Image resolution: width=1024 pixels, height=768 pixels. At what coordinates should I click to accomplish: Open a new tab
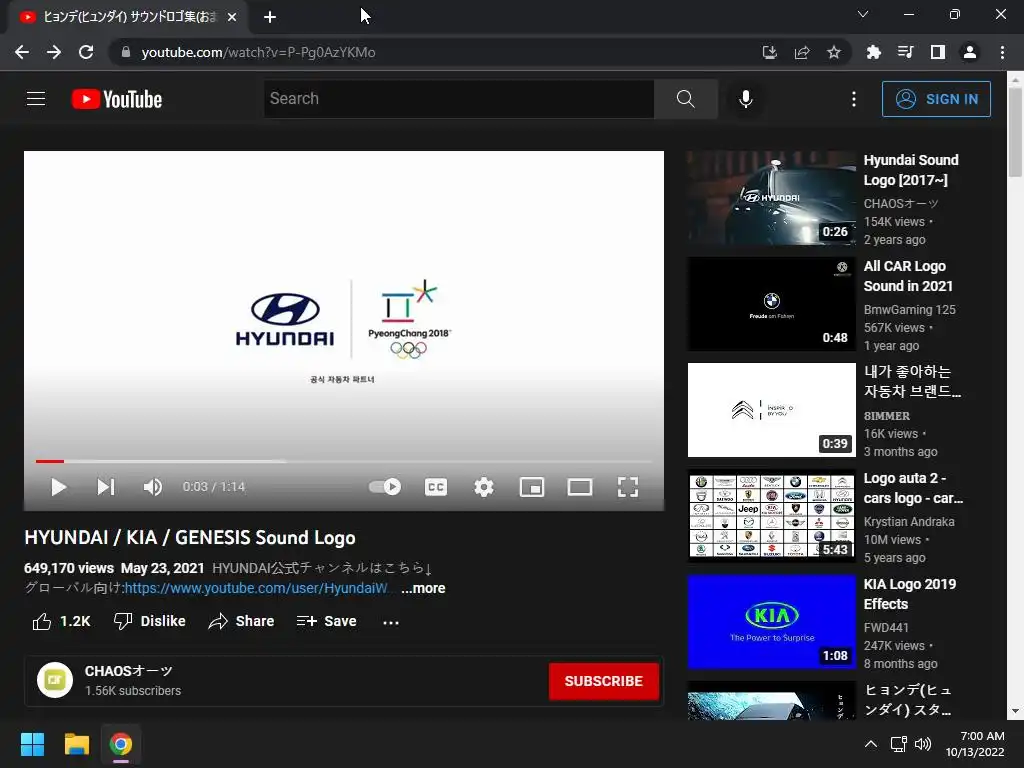click(x=270, y=17)
